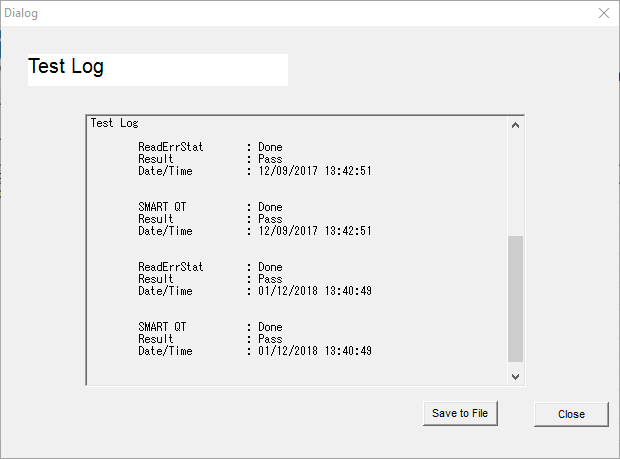620x459 pixels.
Task: Click the Save to File button
Action: pos(460,413)
